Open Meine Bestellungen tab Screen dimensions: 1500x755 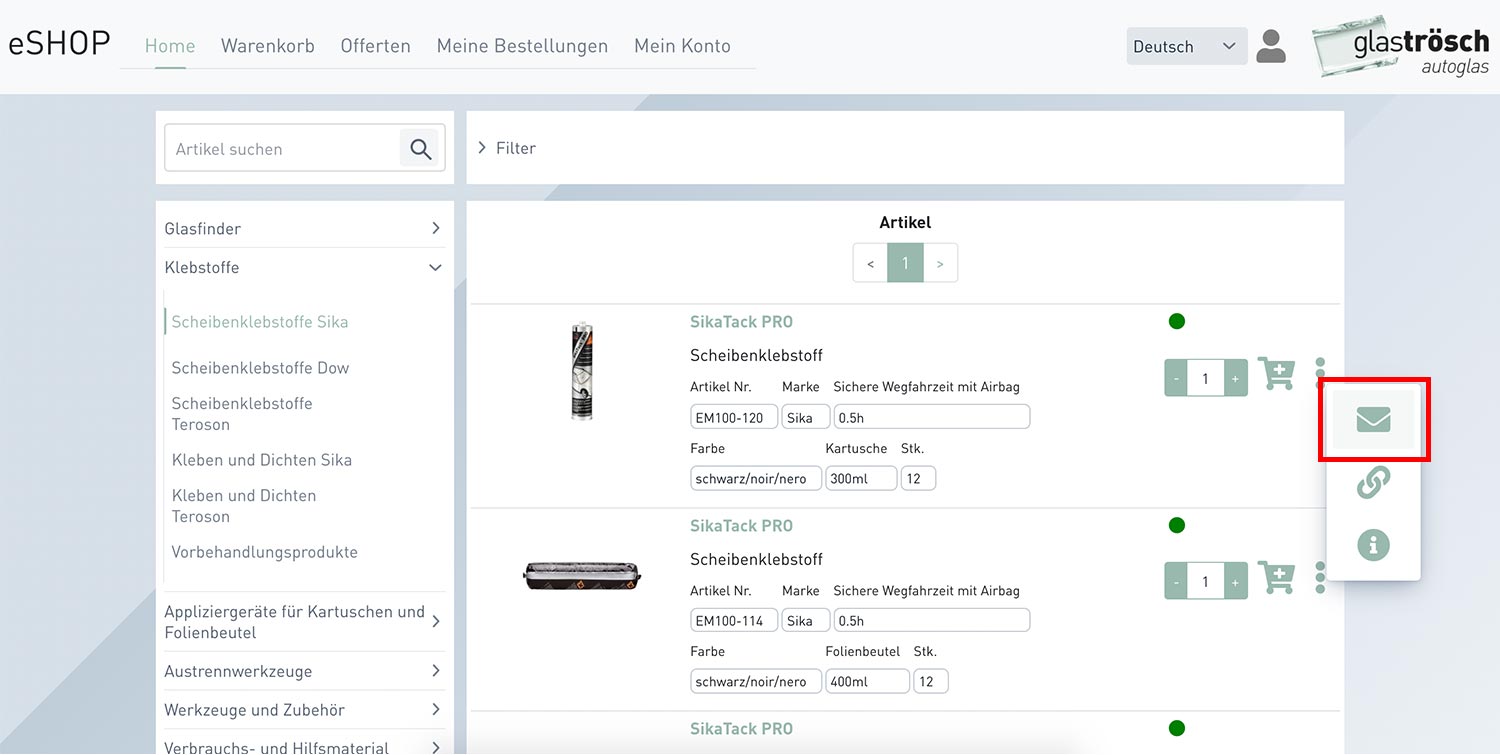[522, 46]
